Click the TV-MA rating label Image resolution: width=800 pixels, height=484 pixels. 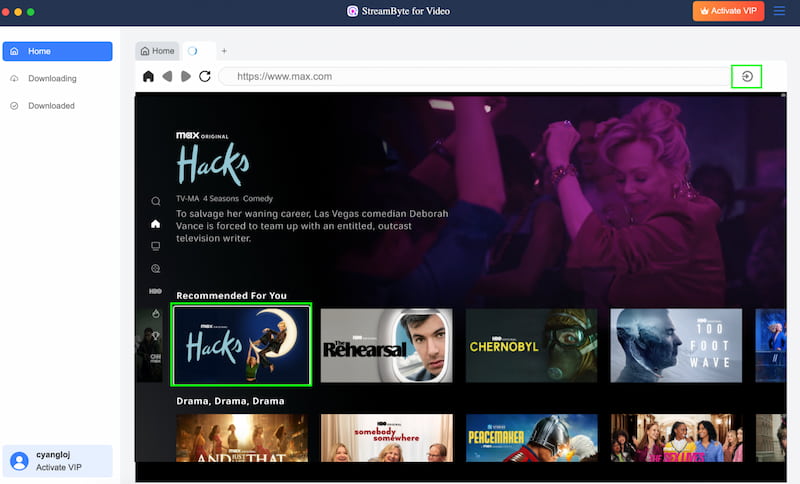pos(187,198)
